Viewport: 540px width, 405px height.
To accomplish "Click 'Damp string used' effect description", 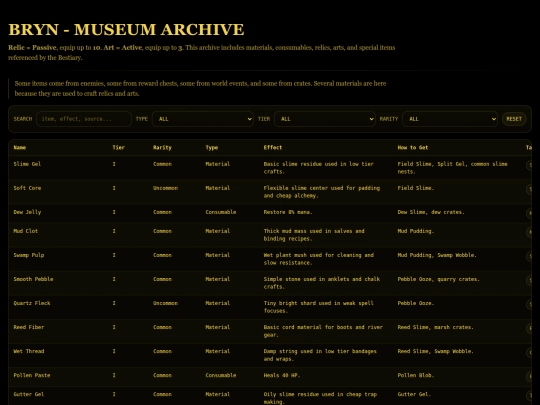I will click(x=320, y=355).
